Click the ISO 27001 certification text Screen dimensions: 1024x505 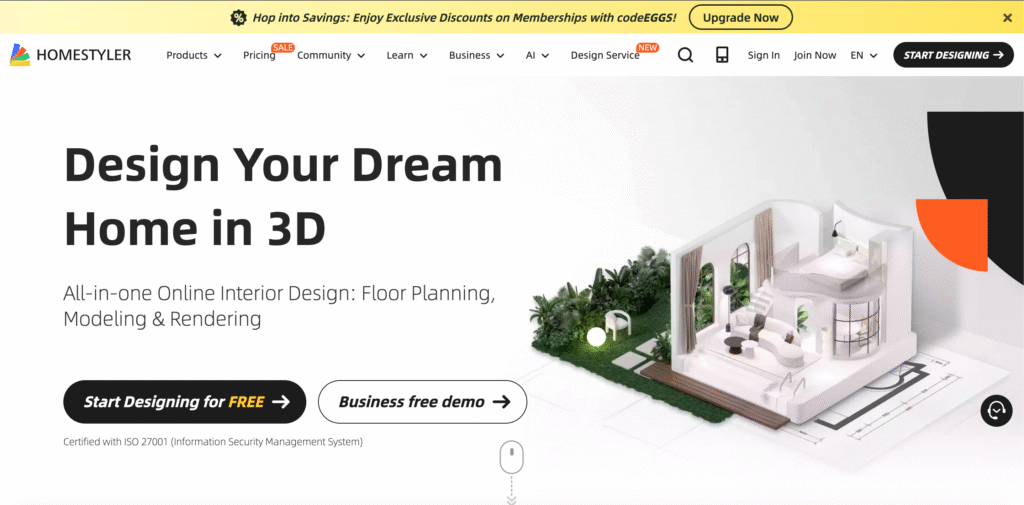213,442
